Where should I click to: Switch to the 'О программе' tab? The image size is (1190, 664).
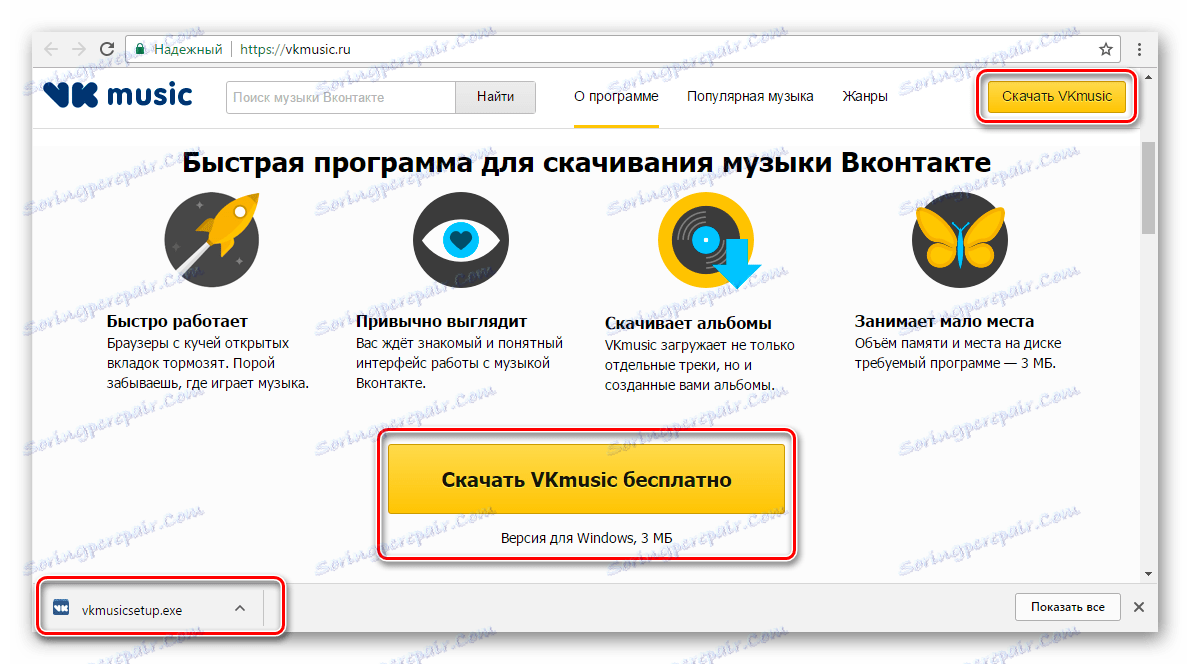(x=616, y=96)
